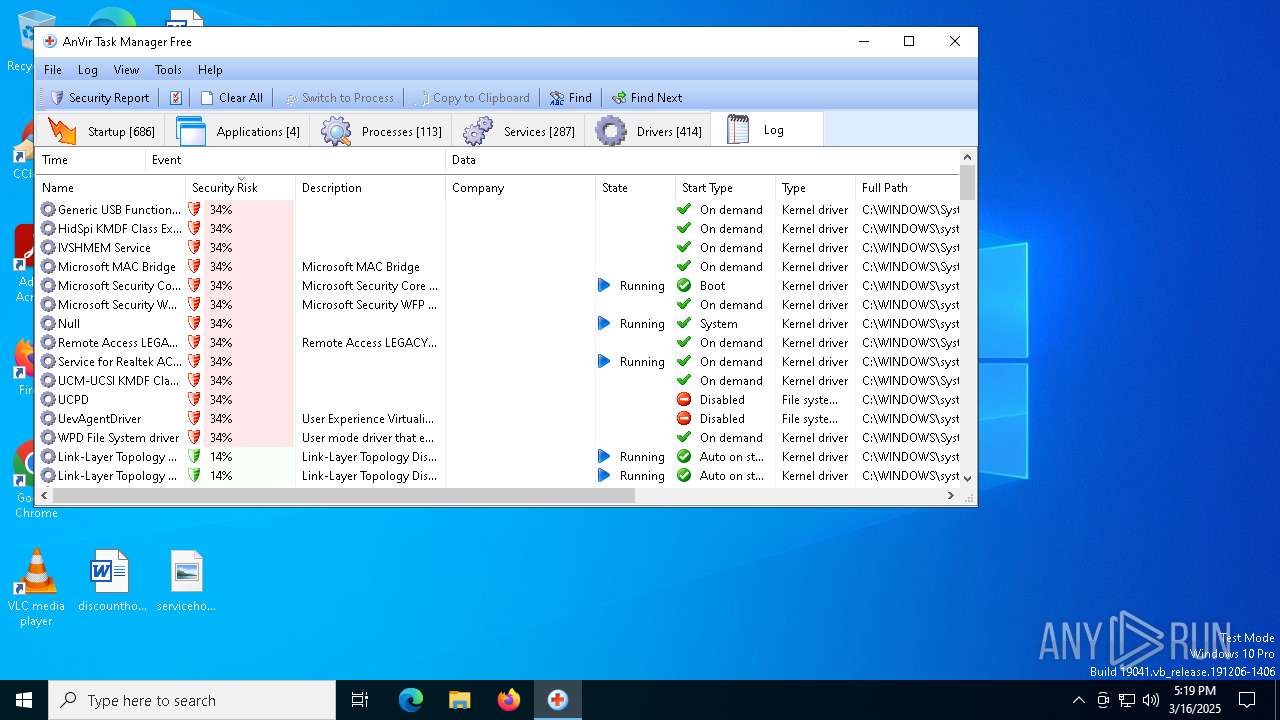
Task: Click the red checklist icon in toolbar
Action: tap(176, 98)
